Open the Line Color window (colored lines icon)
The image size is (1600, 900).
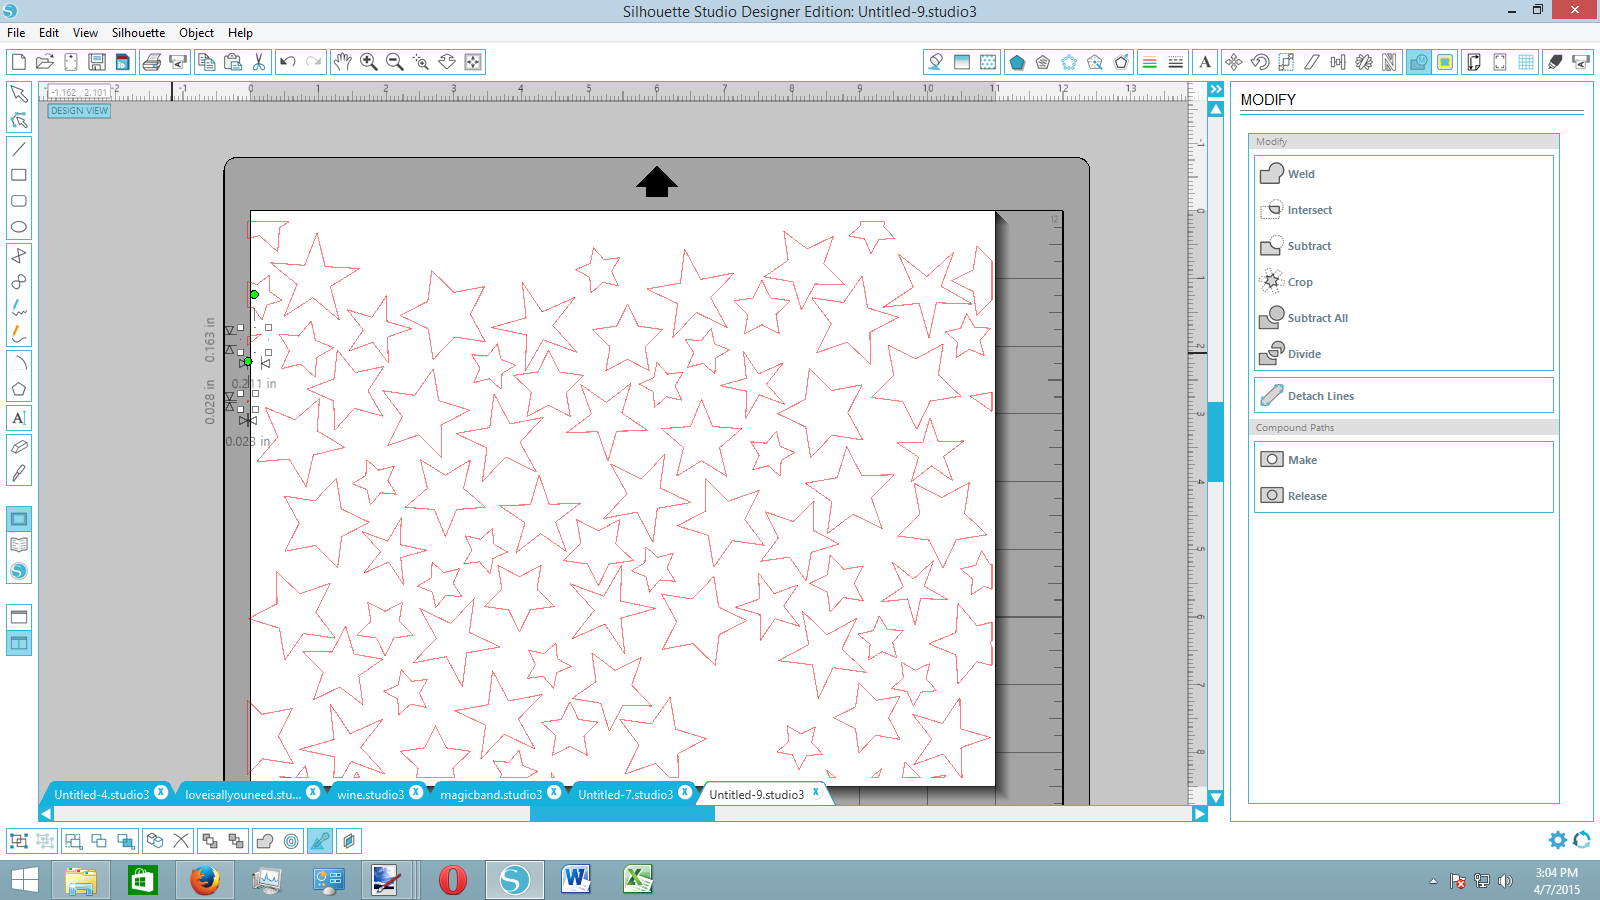[x=1150, y=62]
